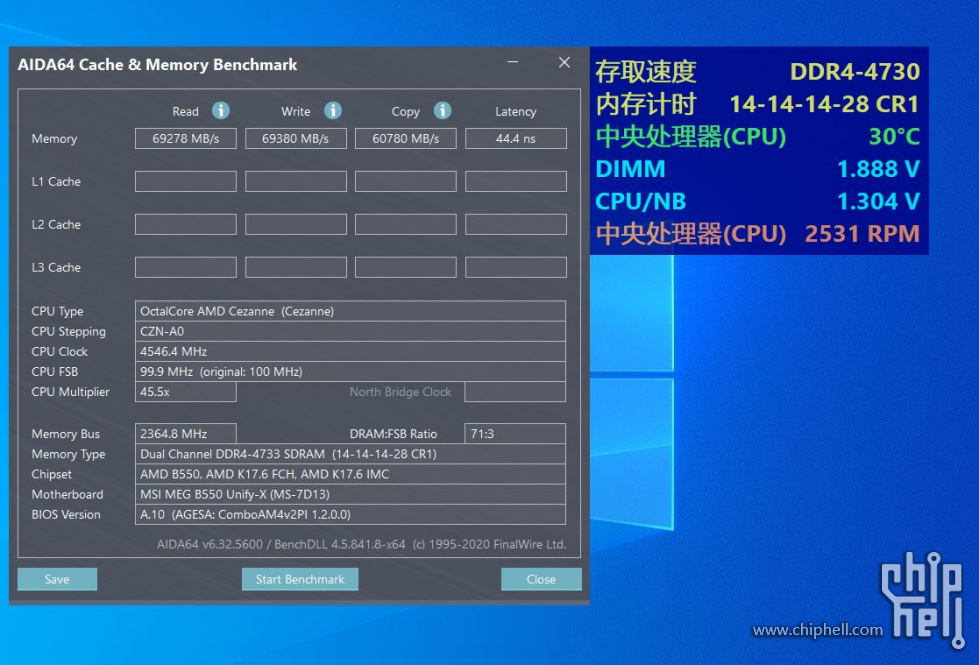Click the Motherboard value MSI MEG B550 Unify-X

[350, 494]
